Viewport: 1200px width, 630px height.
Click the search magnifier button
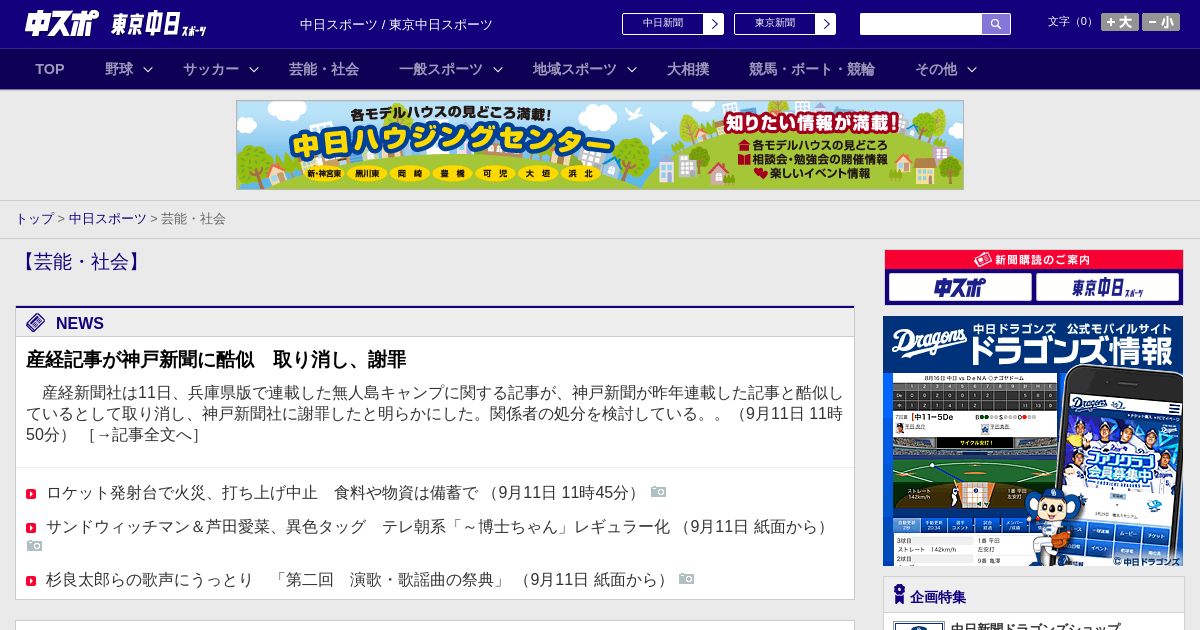tap(996, 24)
